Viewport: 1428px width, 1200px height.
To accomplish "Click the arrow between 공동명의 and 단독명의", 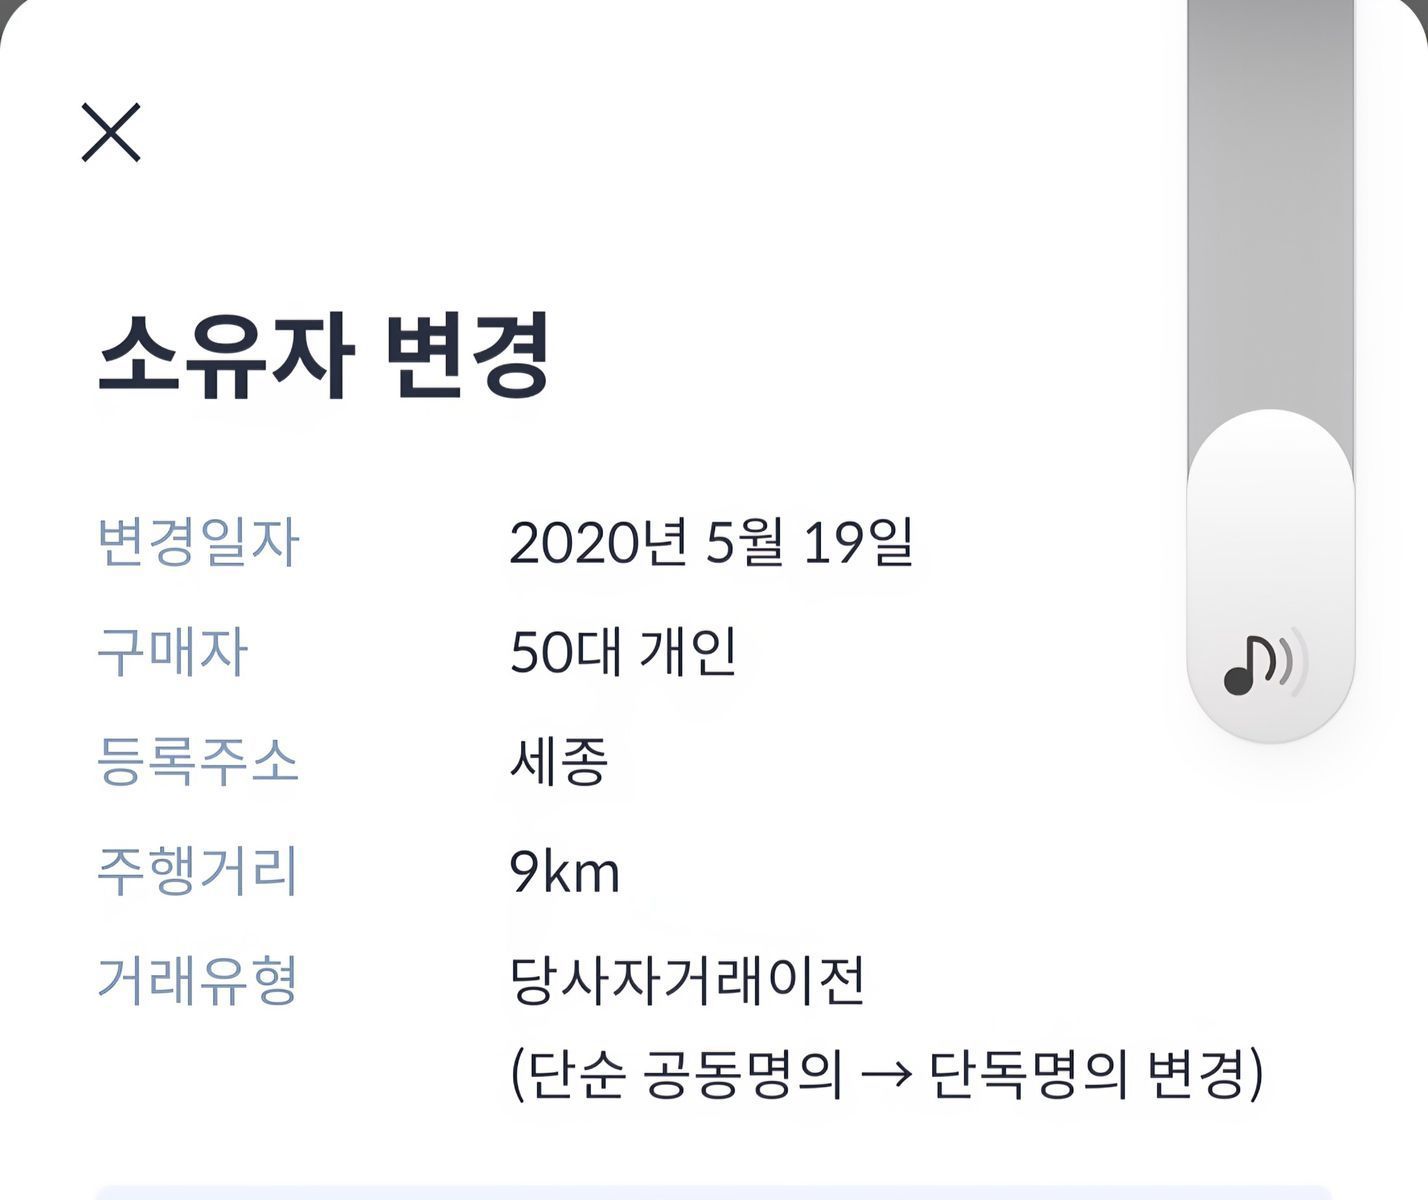I will (886, 1075).
